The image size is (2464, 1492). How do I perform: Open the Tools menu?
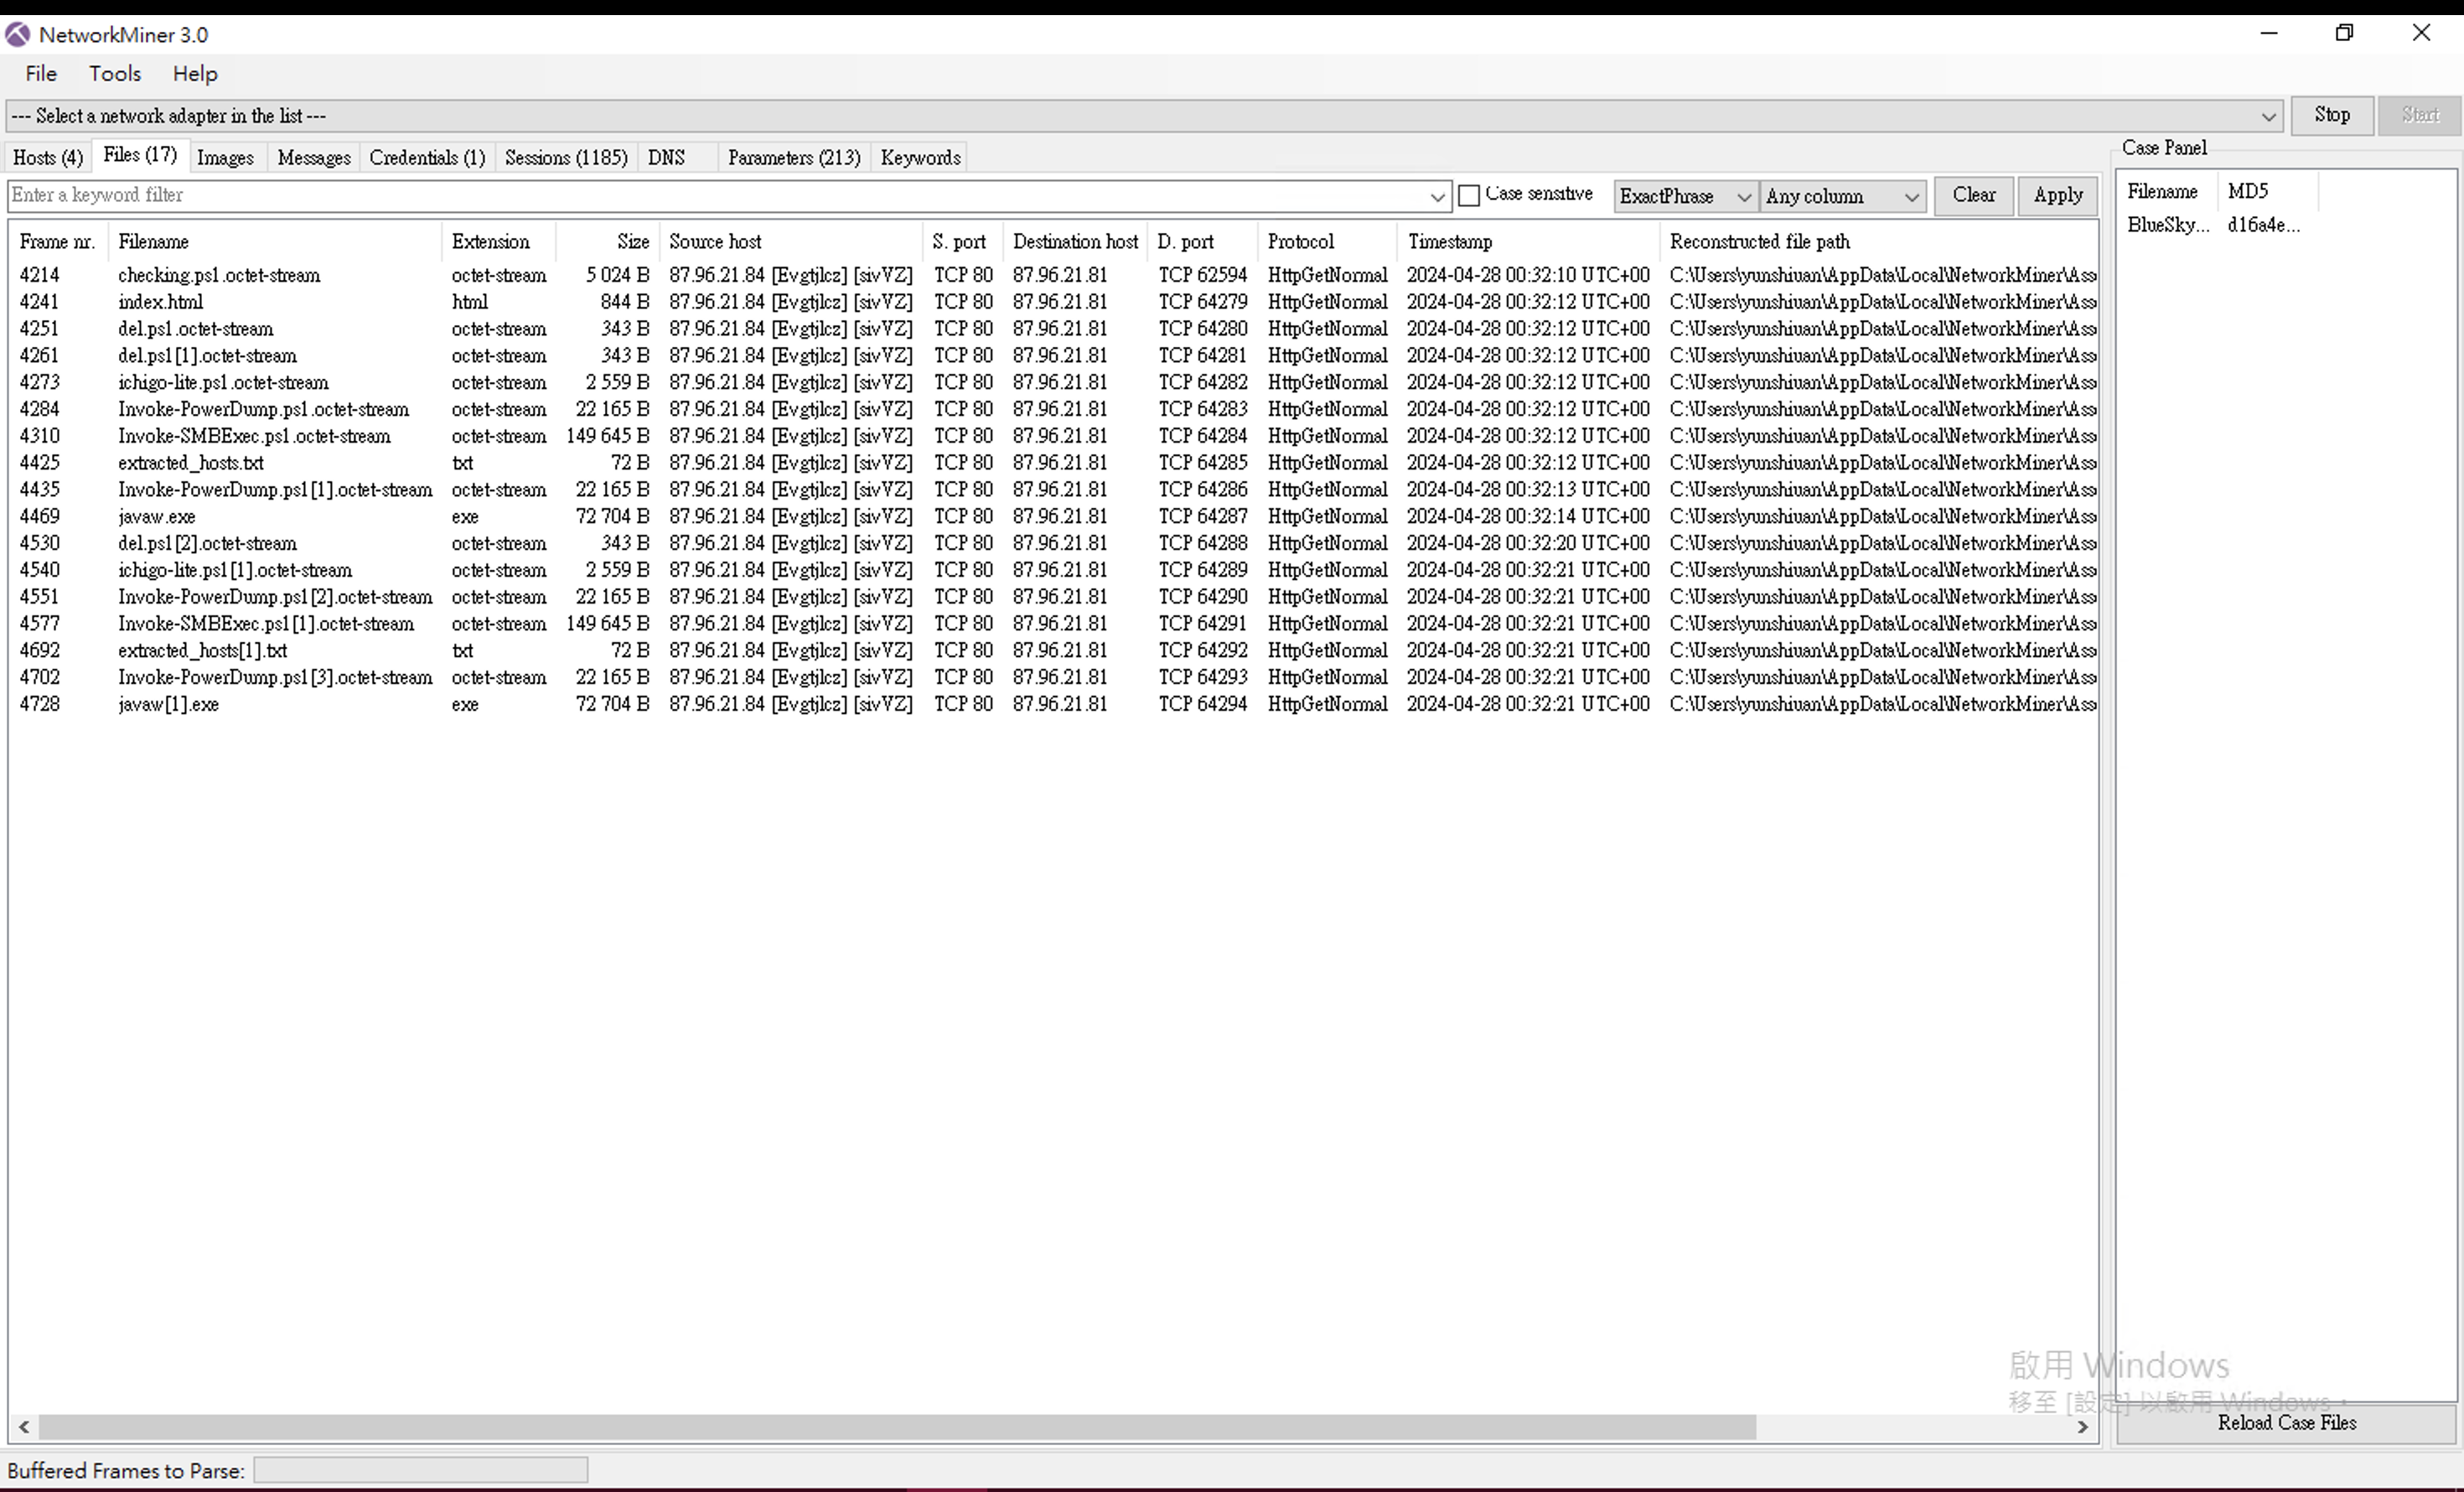114,74
